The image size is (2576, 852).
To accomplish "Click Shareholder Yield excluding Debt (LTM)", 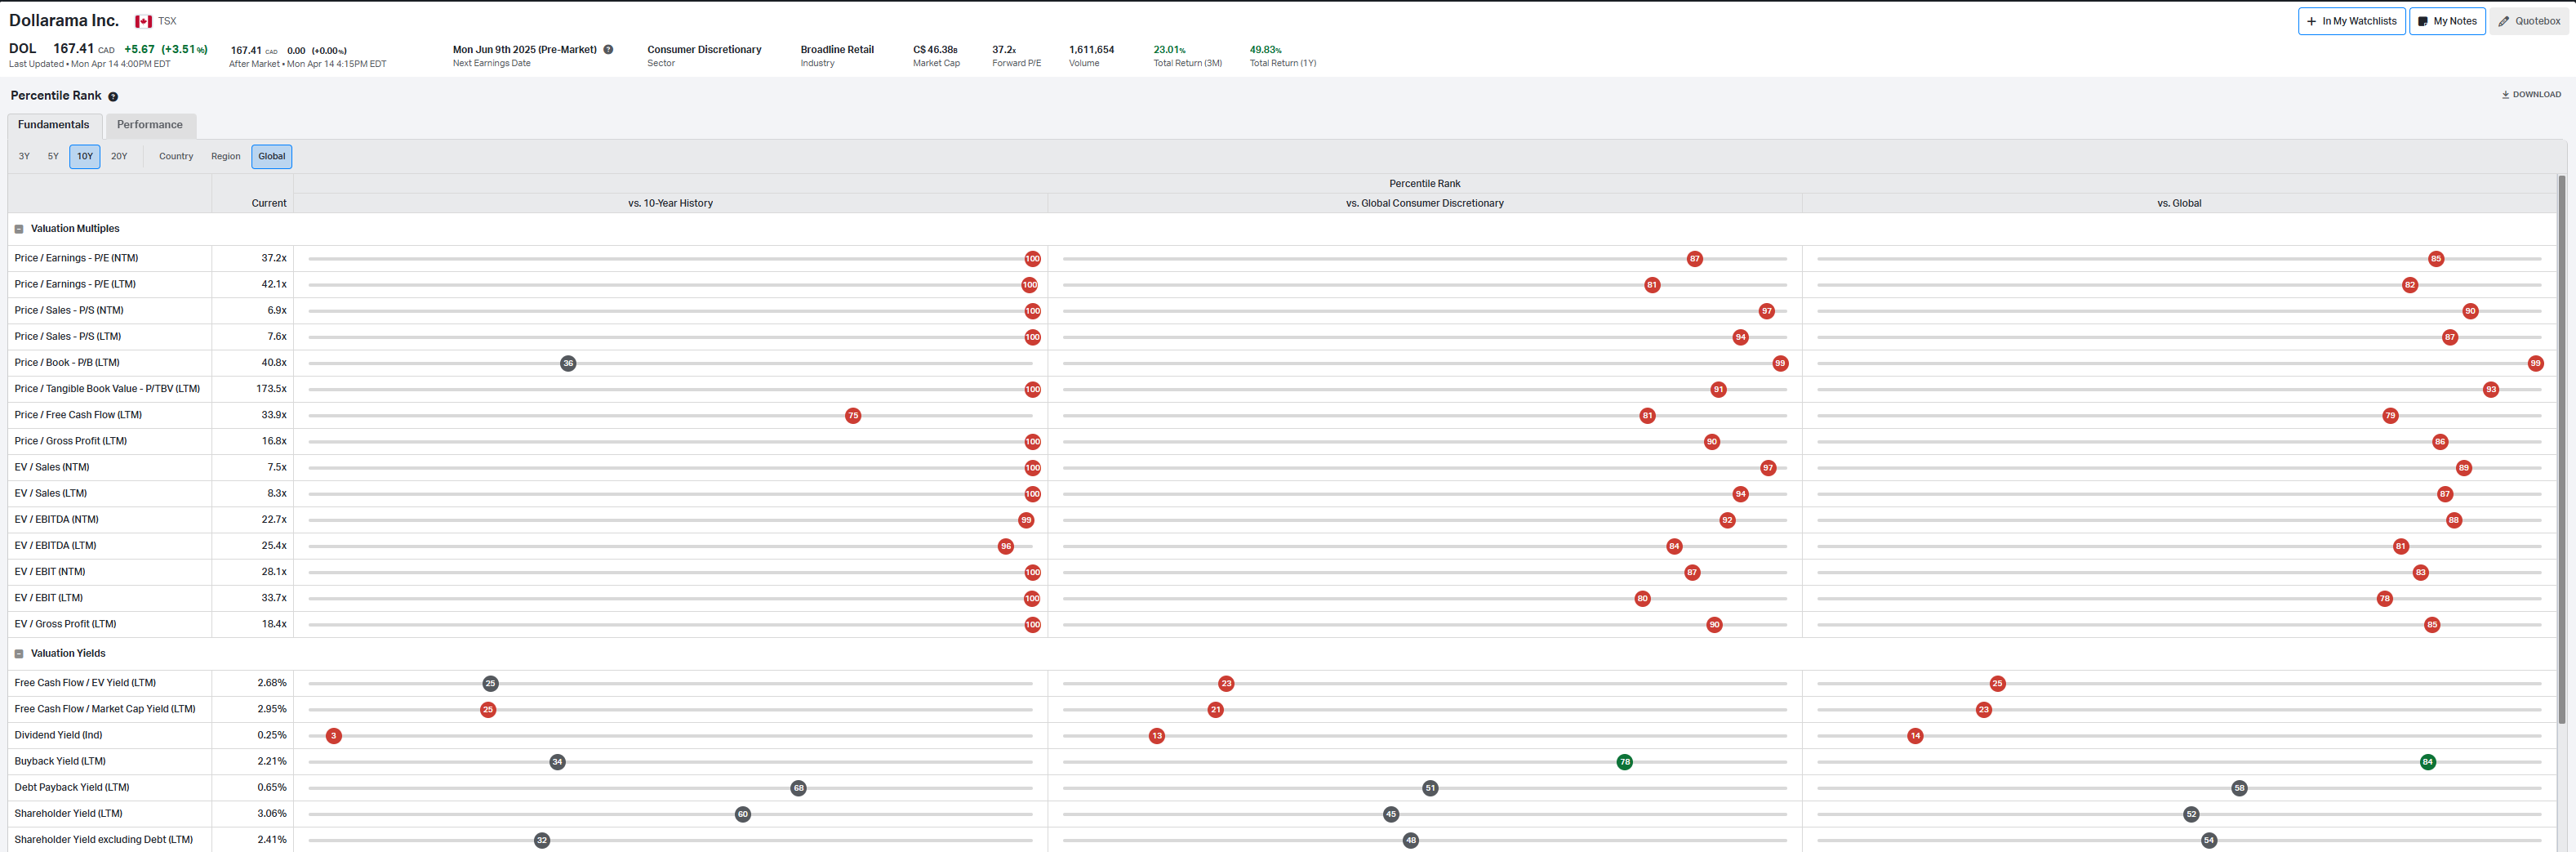I will coord(104,840).
